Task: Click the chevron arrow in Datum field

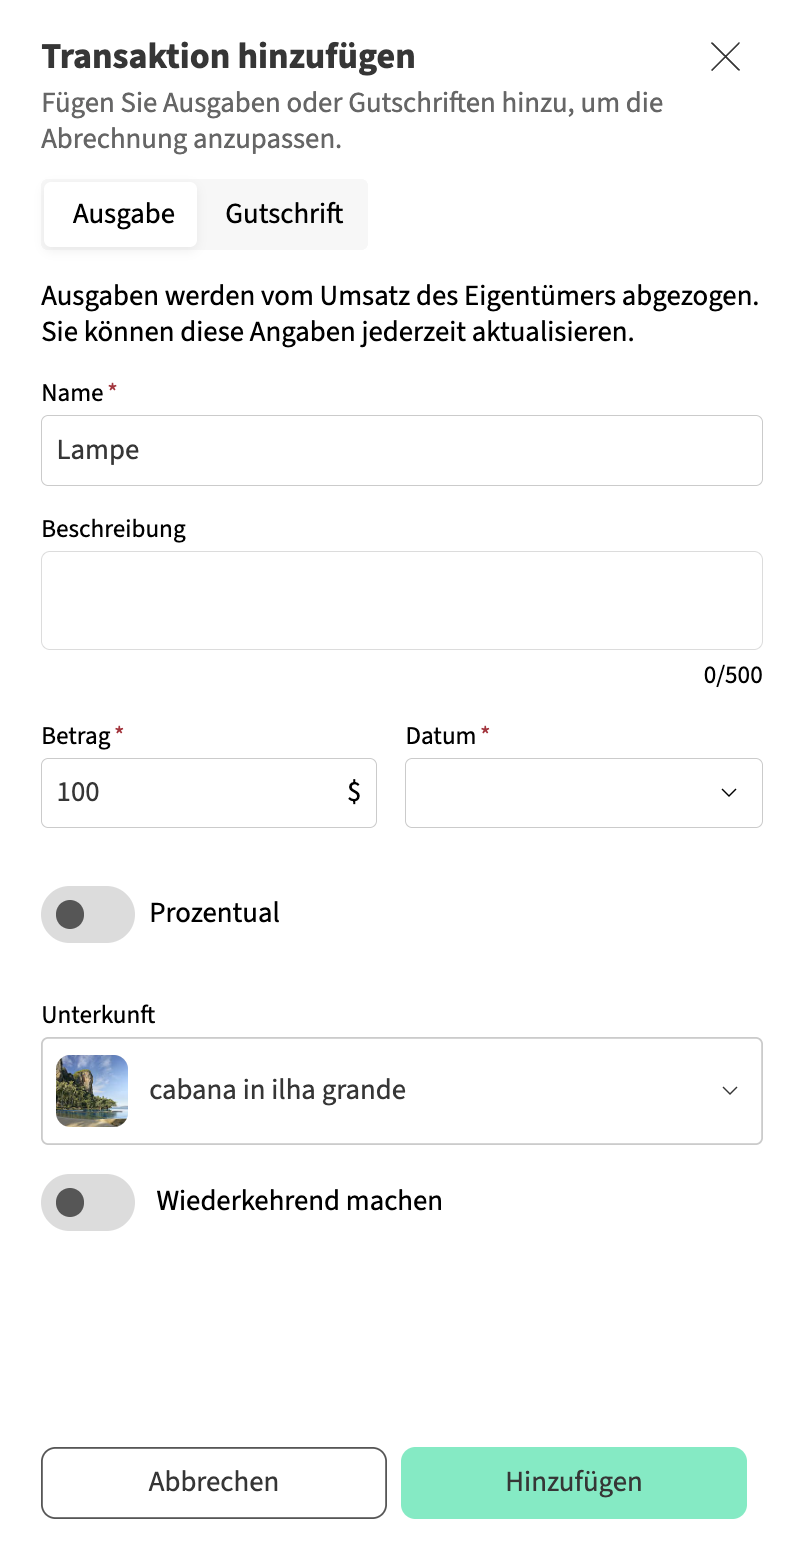Action: pyautogui.click(x=729, y=793)
